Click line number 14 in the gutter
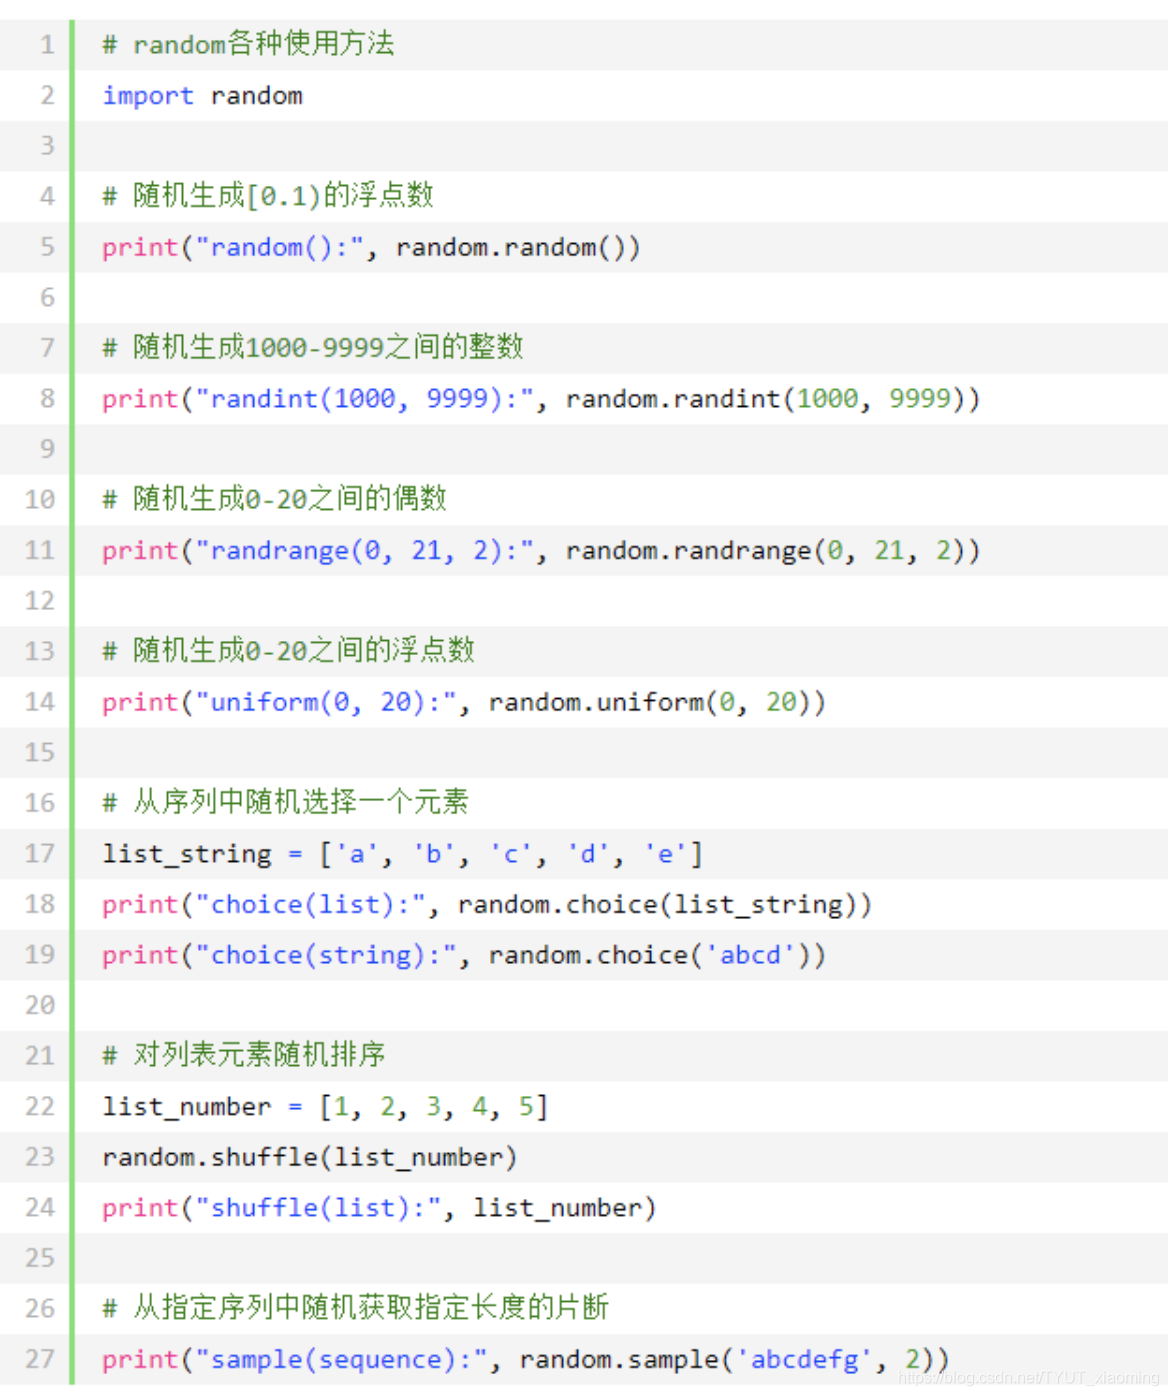This screenshot has height=1396, width=1168. click(40, 702)
